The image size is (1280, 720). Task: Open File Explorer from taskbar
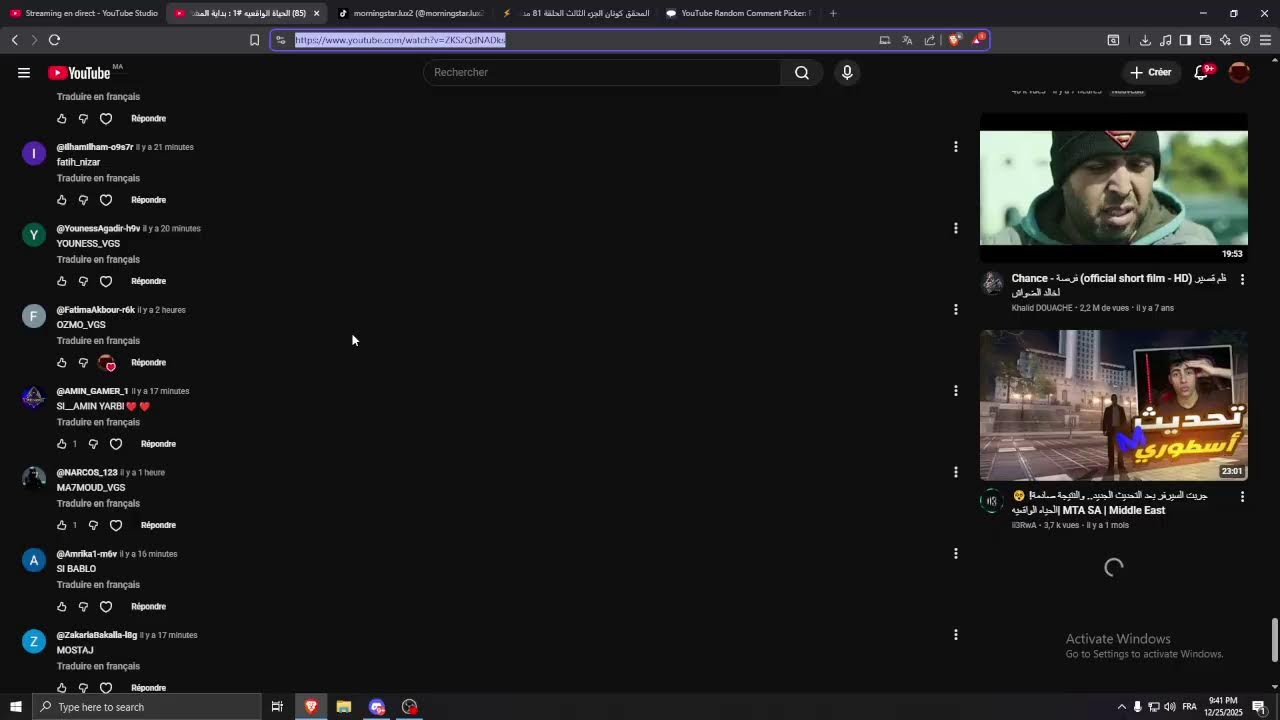[x=344, y=707]
